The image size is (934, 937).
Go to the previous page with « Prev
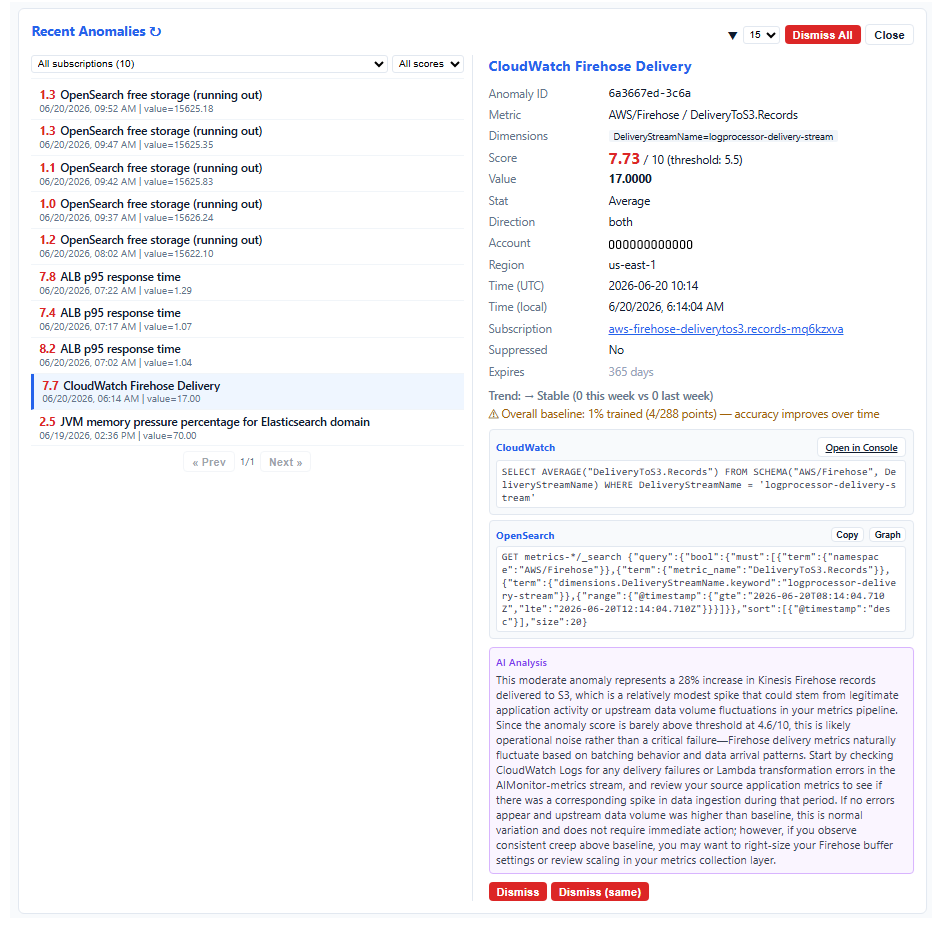209,462
